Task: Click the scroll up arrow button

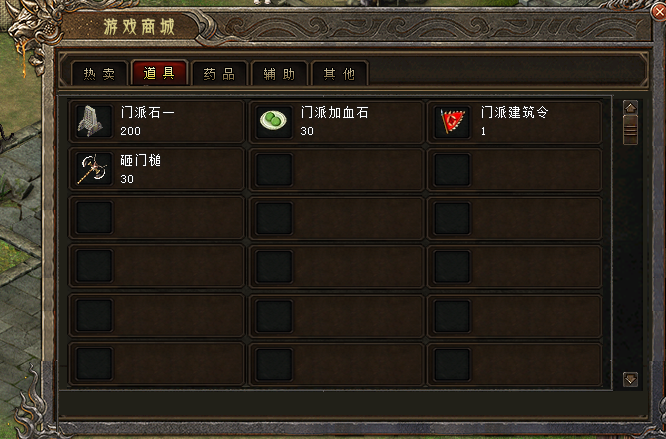Action: pos(630,108)
